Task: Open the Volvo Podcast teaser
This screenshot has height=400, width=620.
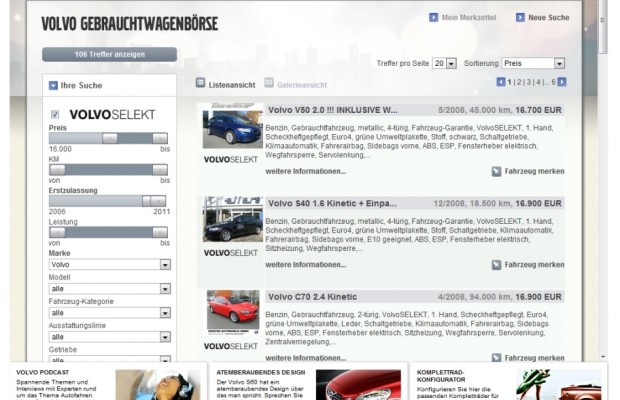Action: 108,382
